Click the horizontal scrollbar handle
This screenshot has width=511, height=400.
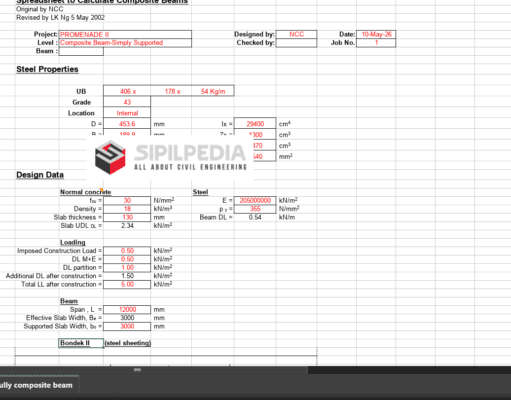[137, 370]
